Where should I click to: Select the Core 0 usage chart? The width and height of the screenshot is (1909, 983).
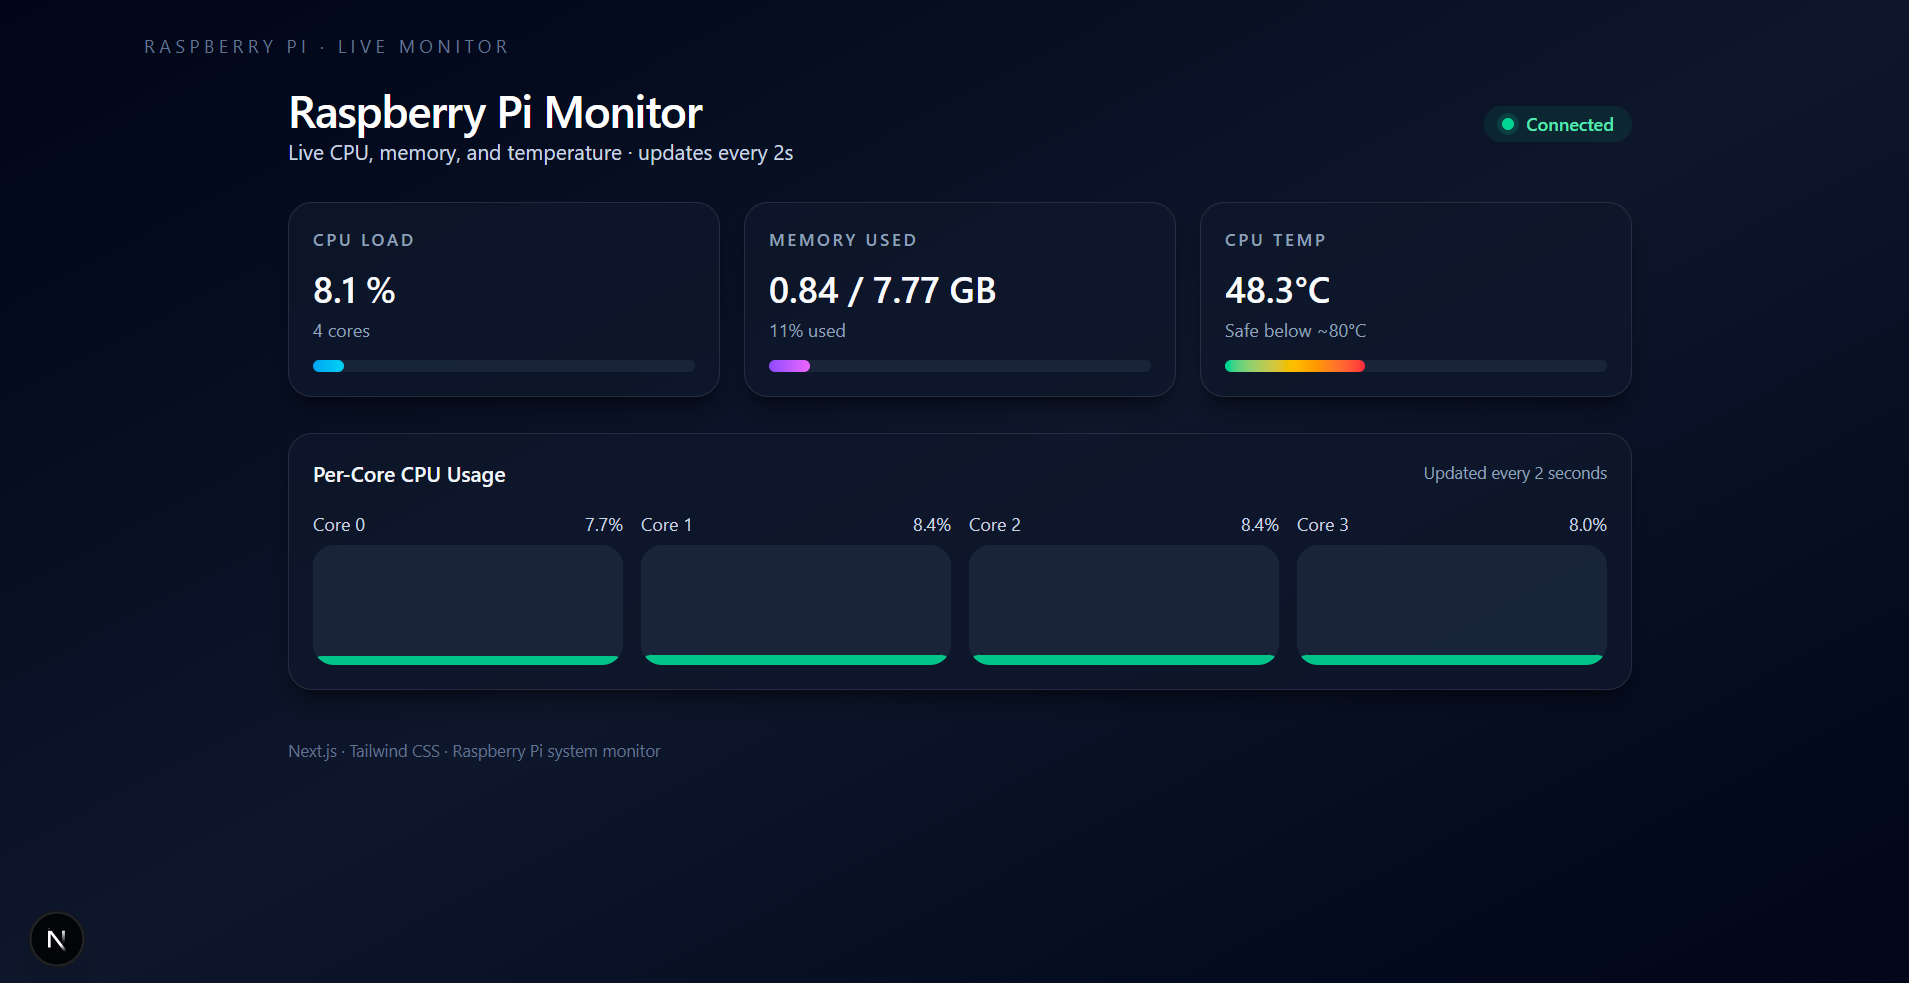(x=466, y=605)
